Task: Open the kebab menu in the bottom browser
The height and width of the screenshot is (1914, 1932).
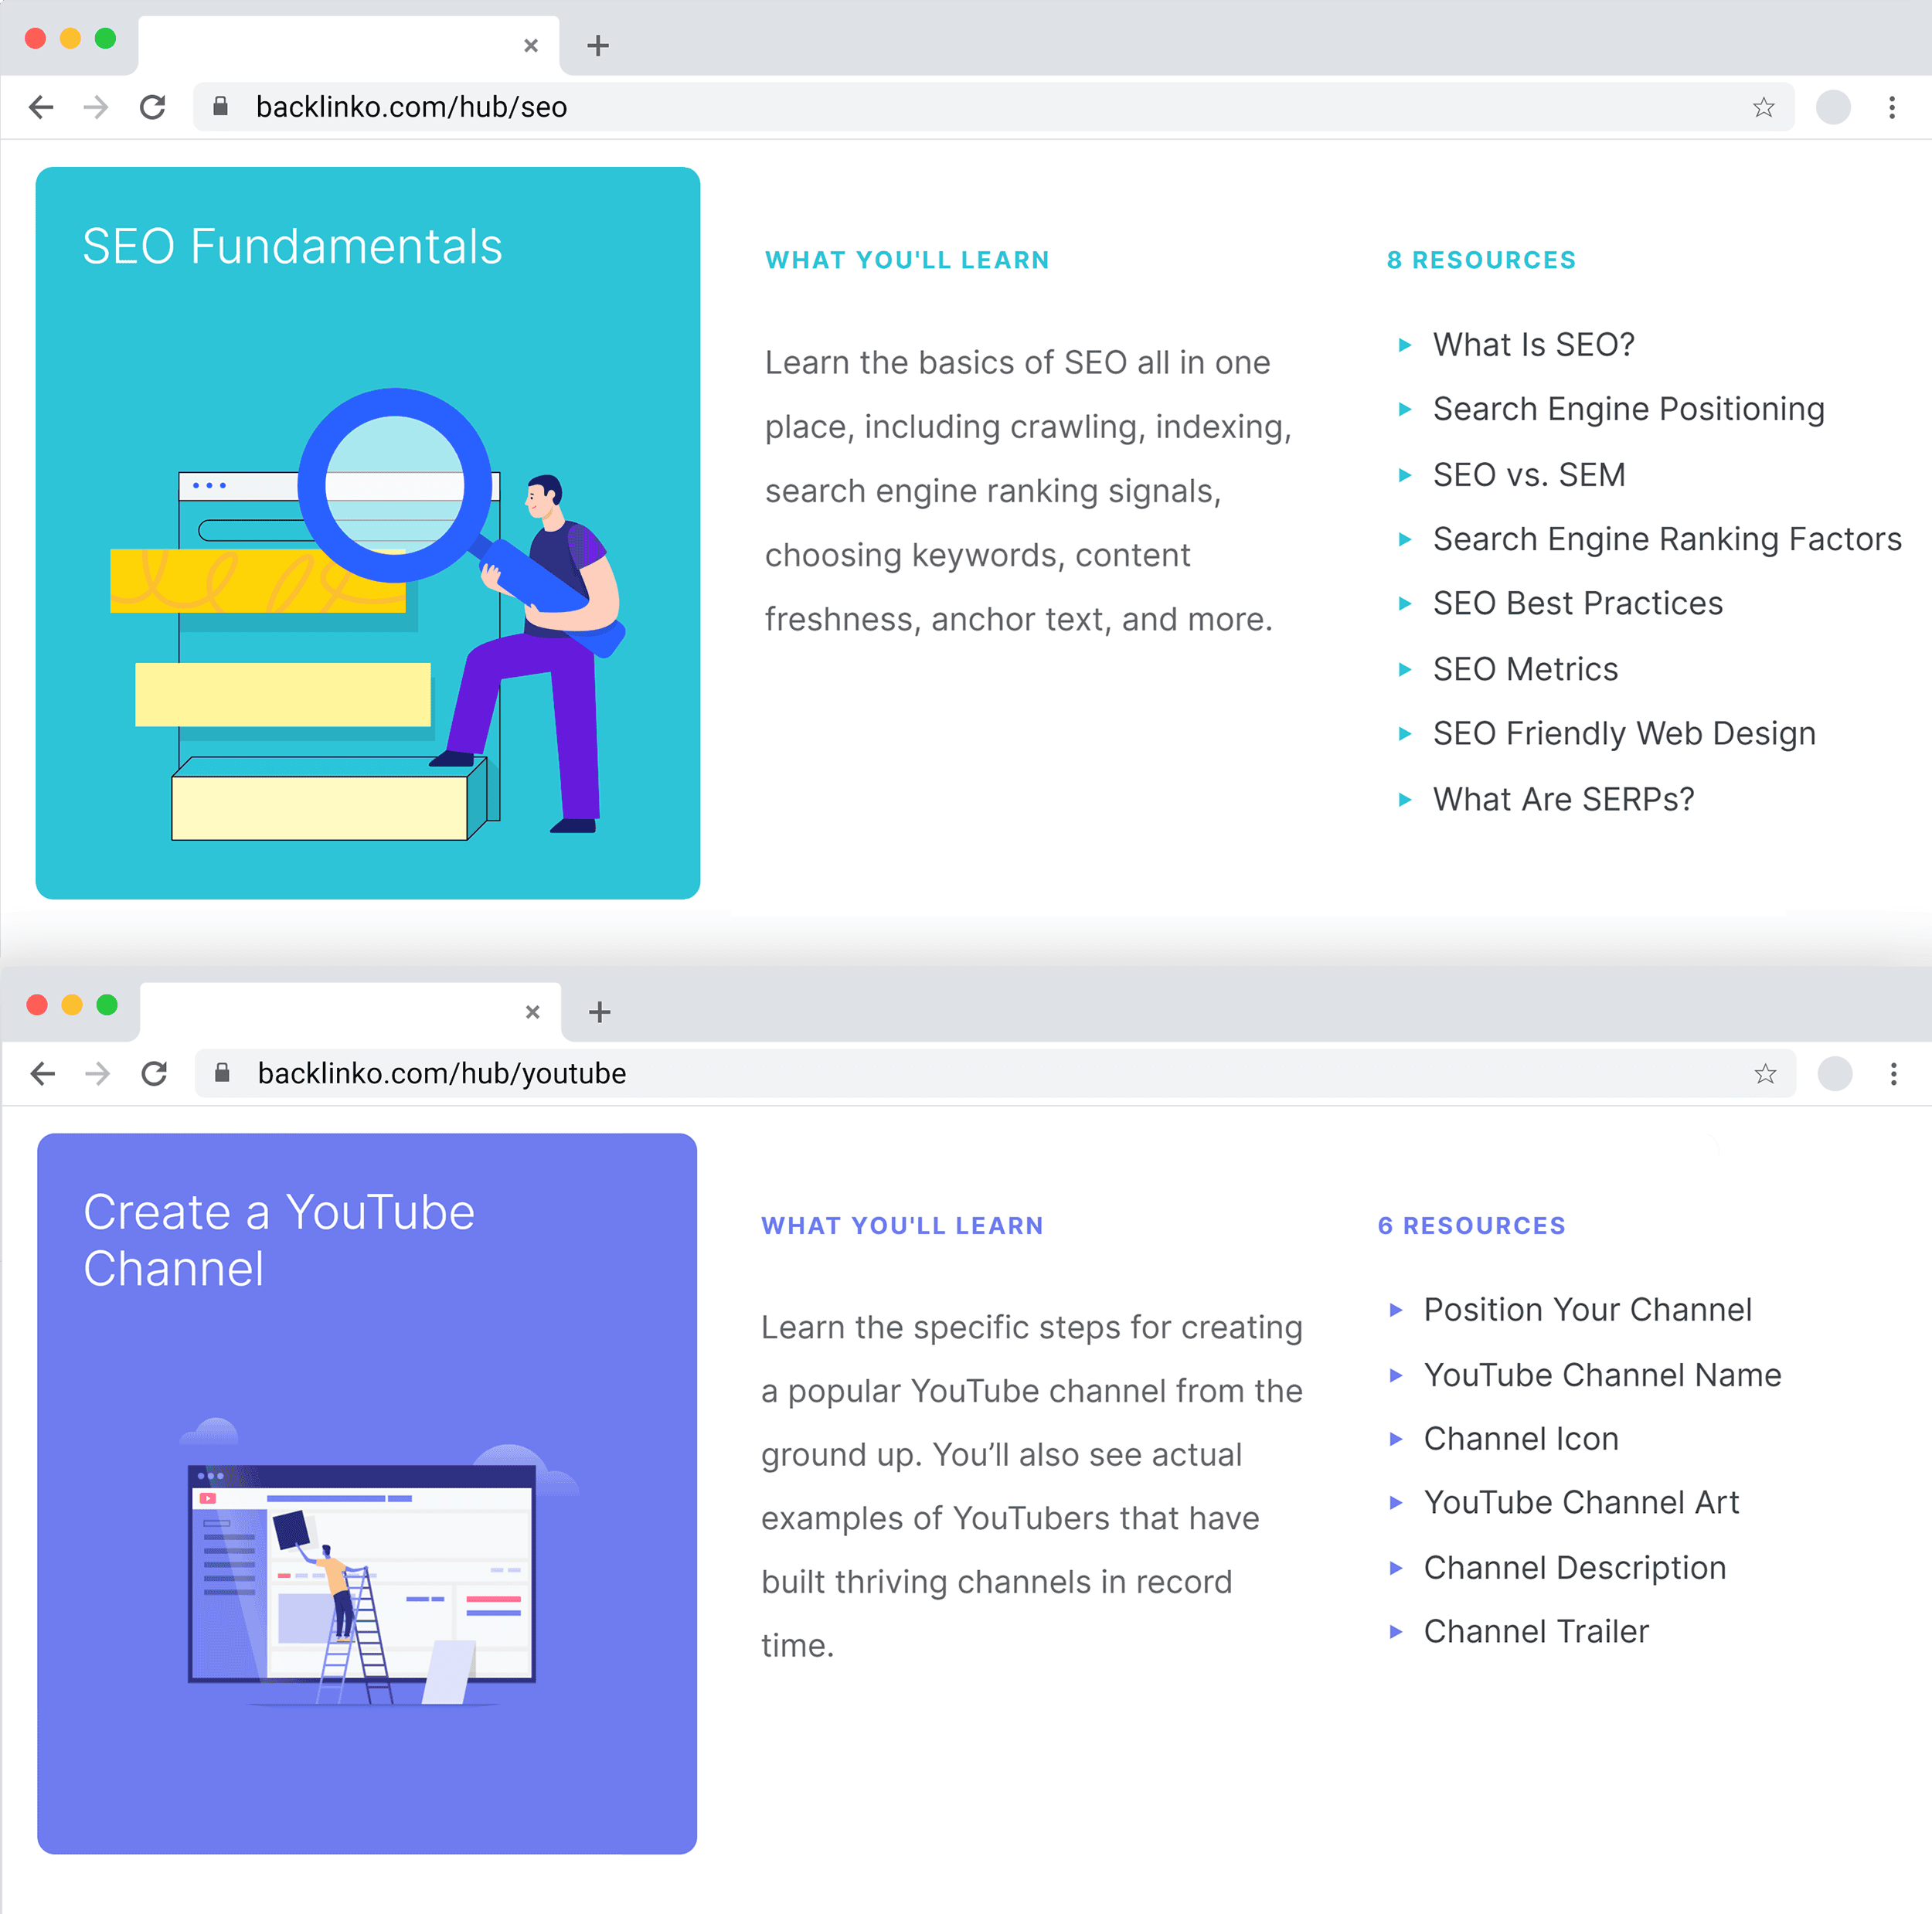Action: 1893,1073
